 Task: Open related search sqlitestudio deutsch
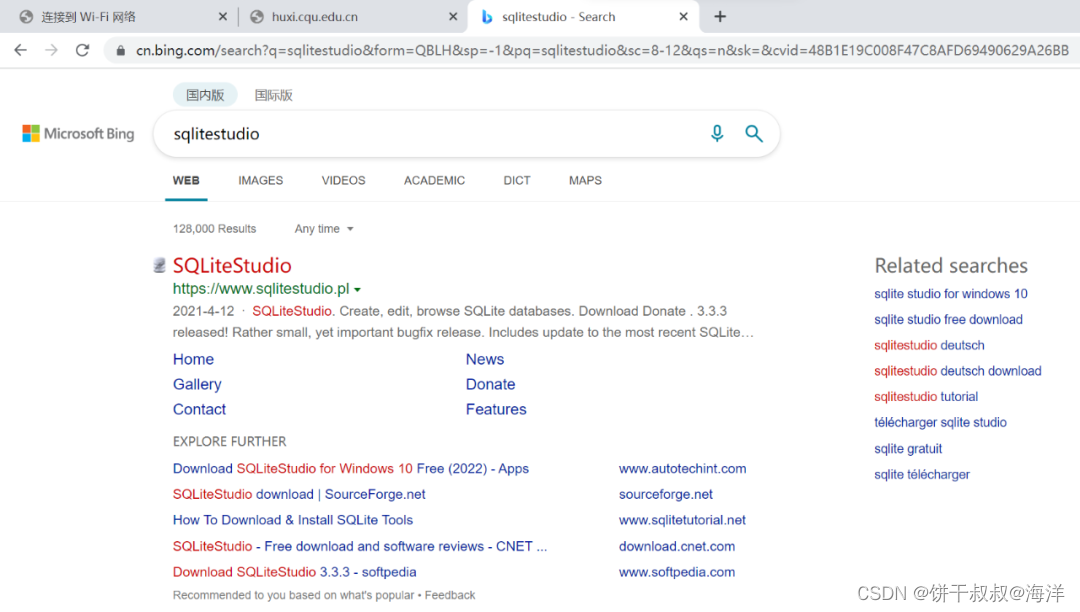pos(929,345)
